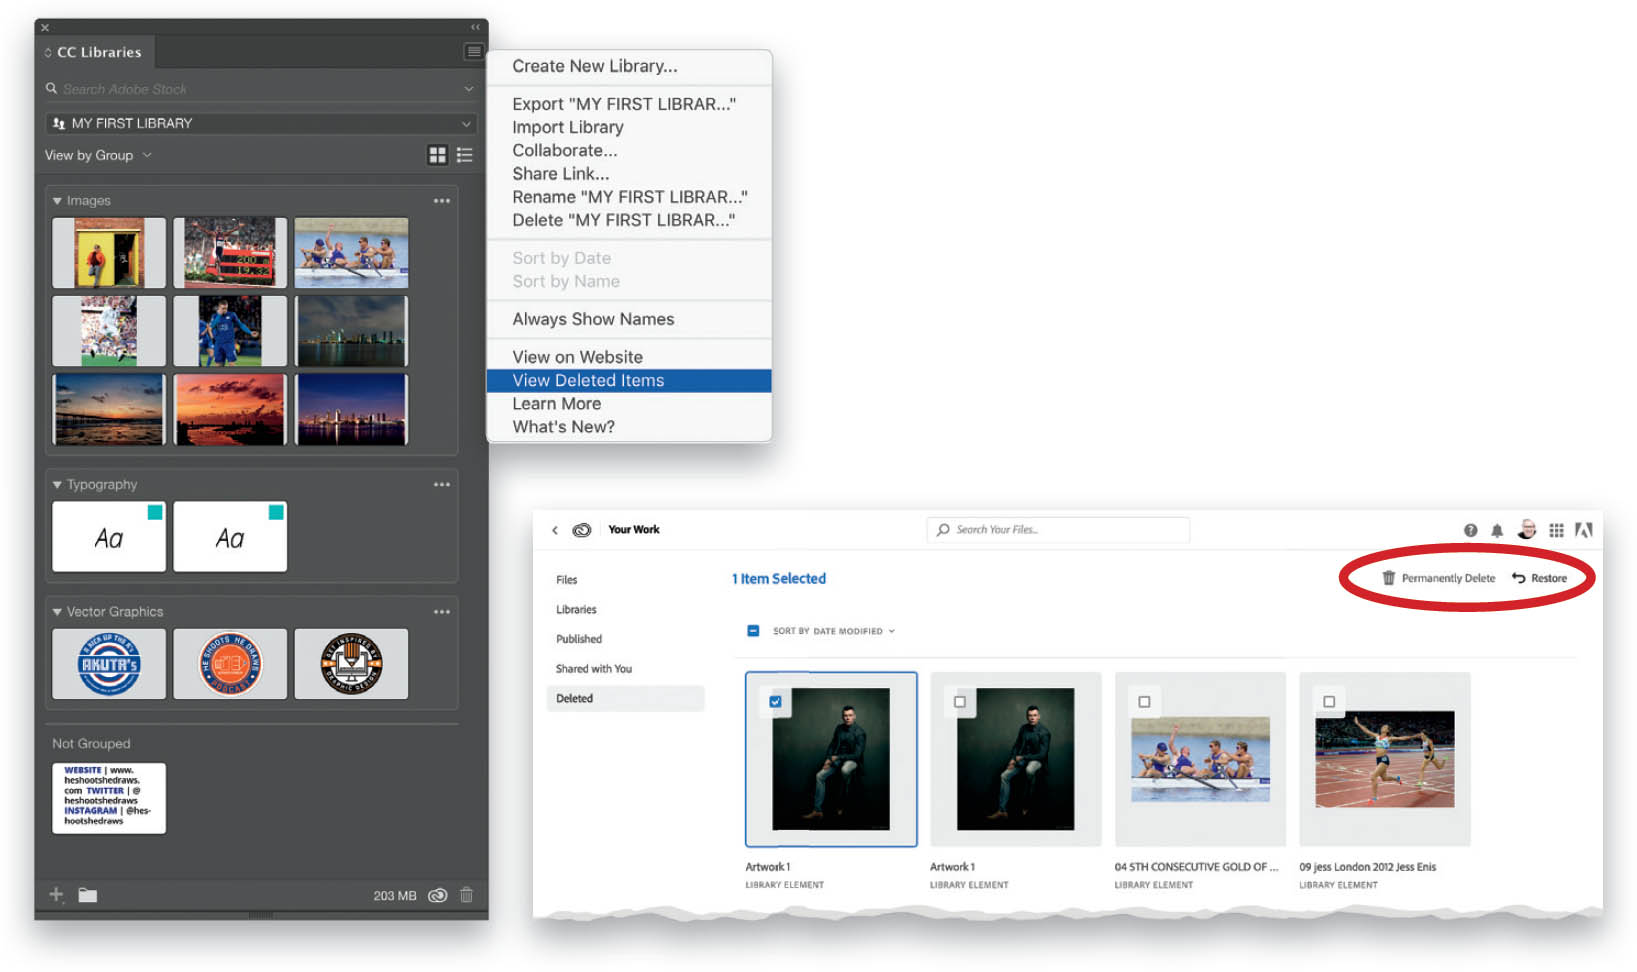Viewport: 1637px width, 972px height.
Task: Open the View by Group dropdown
Action: [x=98, y=155]
